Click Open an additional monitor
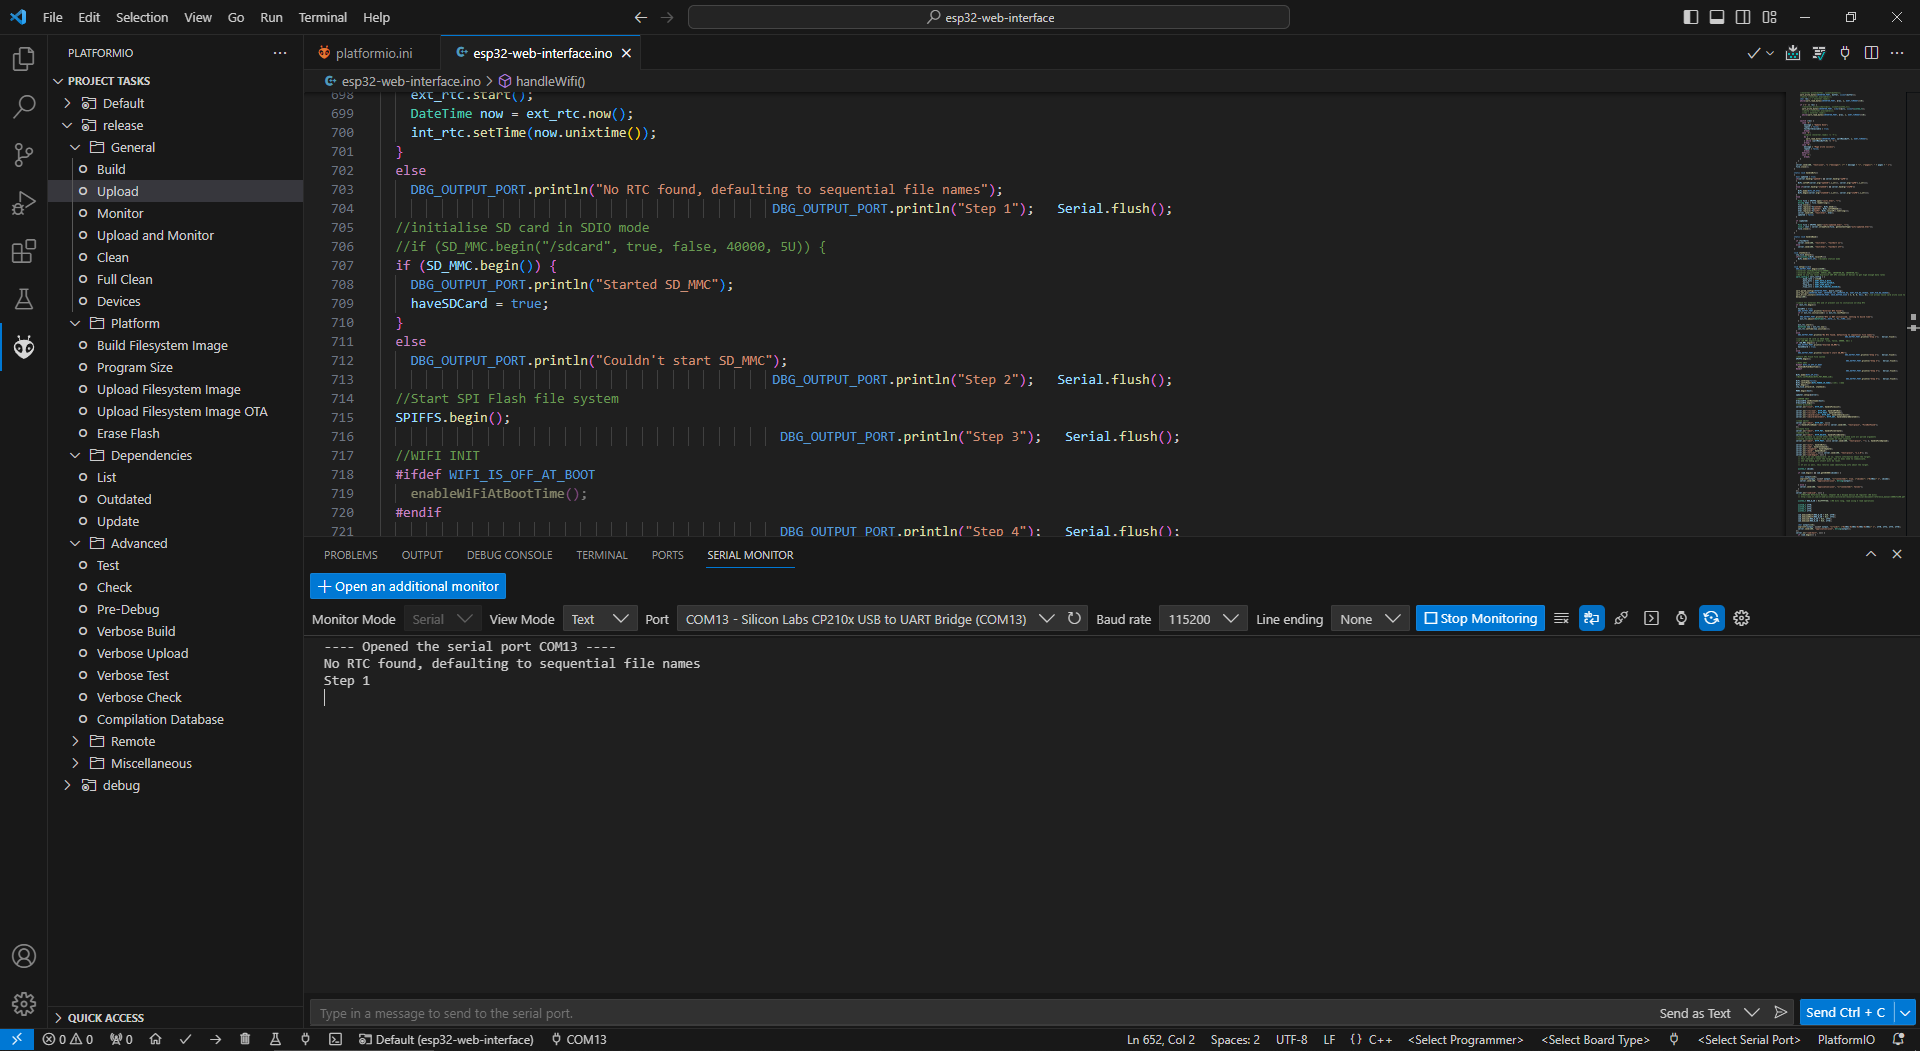 tap(408, 587)
